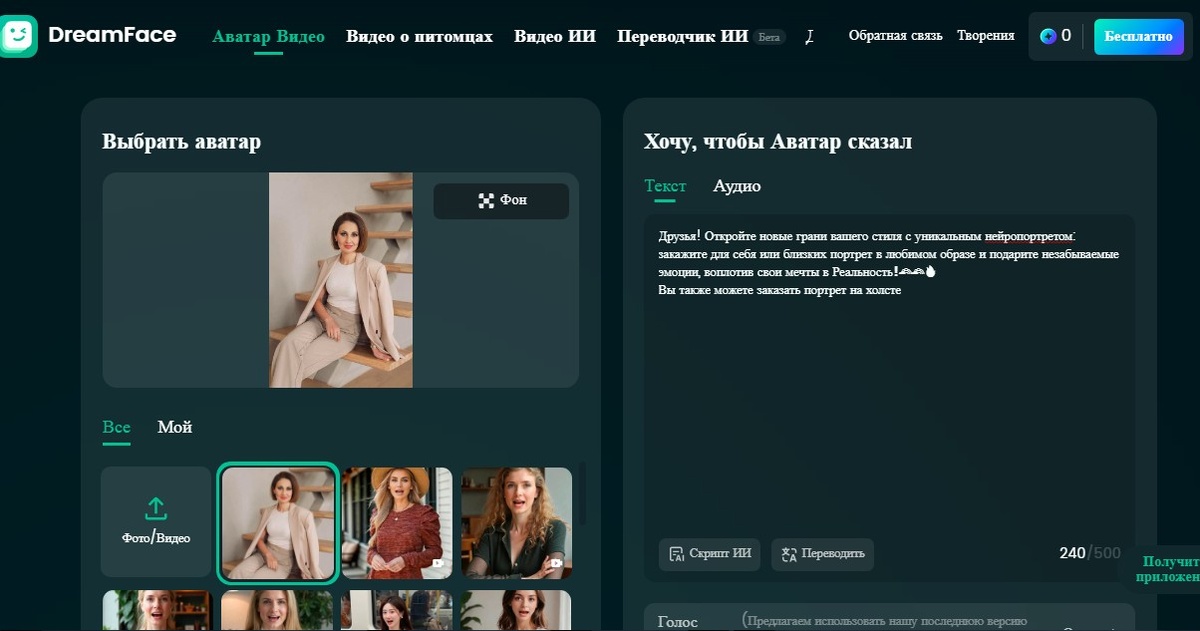Open the Творения link
Viewport: 1200px width, 631px height.
click(x=985, y=36)
